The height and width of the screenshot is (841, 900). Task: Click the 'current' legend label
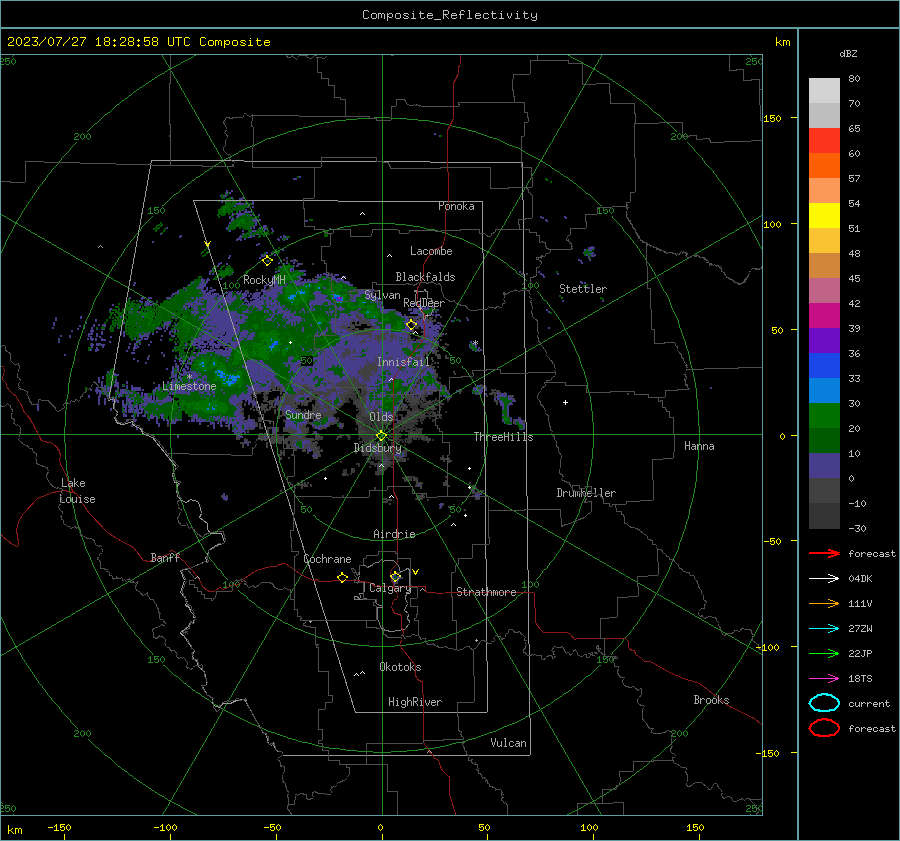point(869,704)
